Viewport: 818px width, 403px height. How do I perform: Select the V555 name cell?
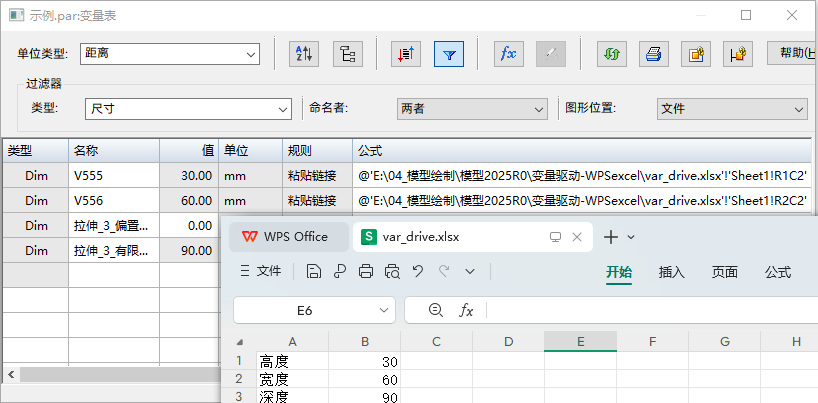tap(114, 176)
